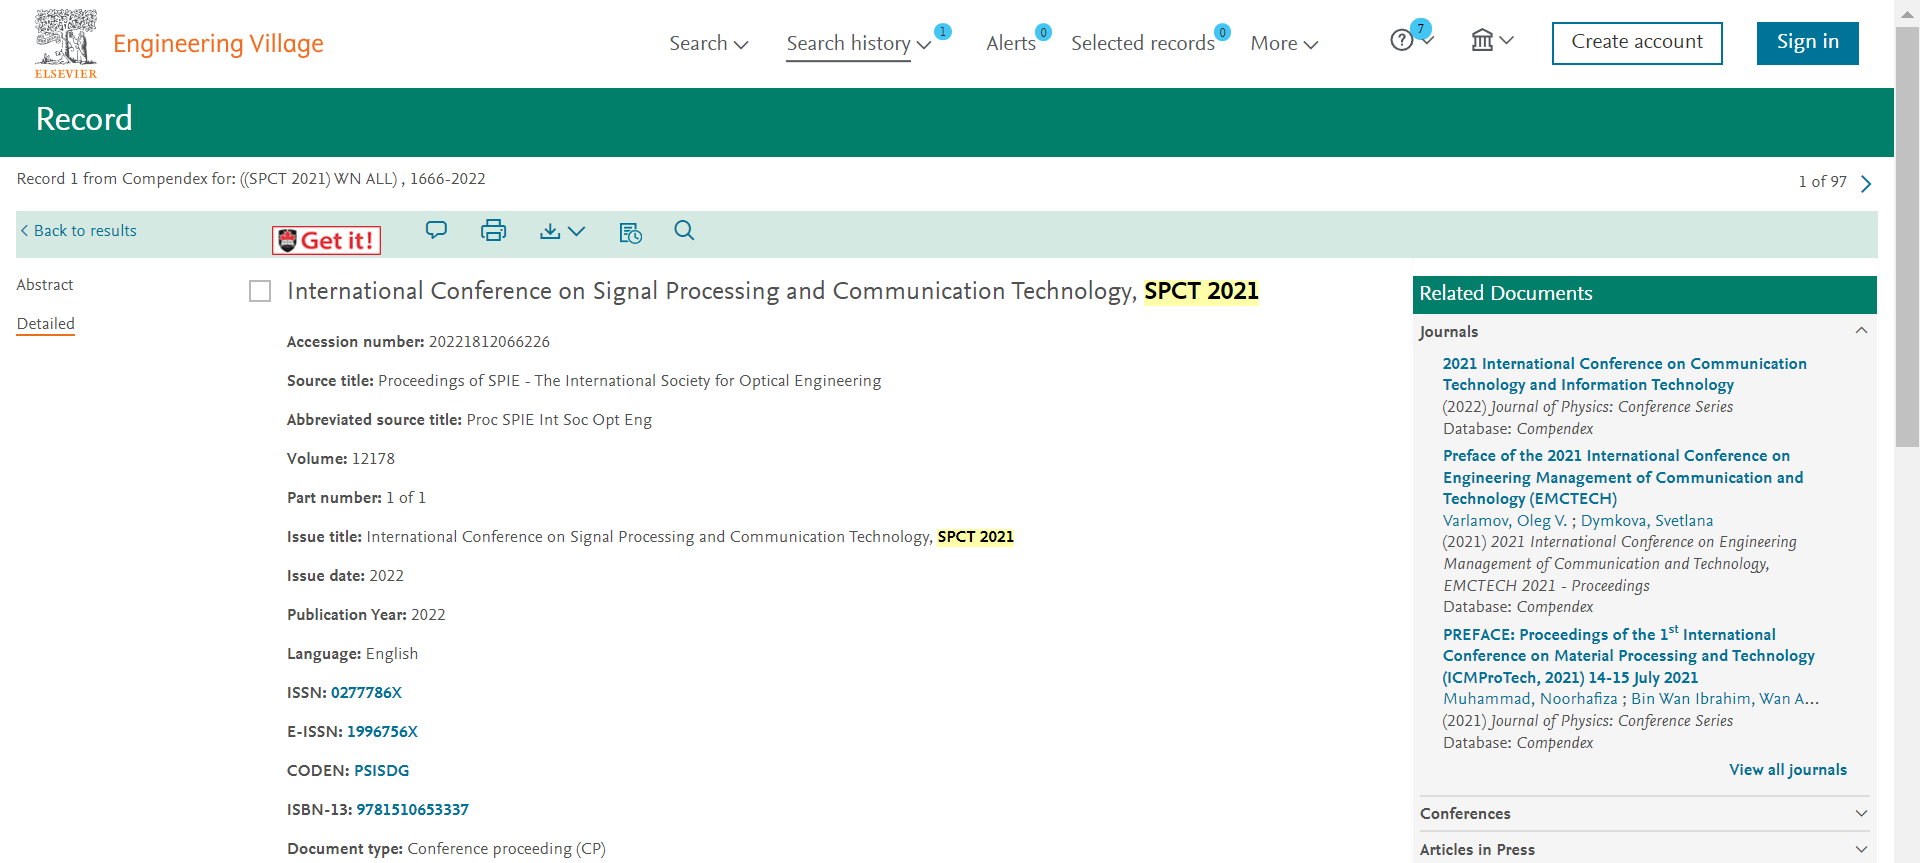
Task: Click the record count '1 of 97'
Action: [1822, 182]
